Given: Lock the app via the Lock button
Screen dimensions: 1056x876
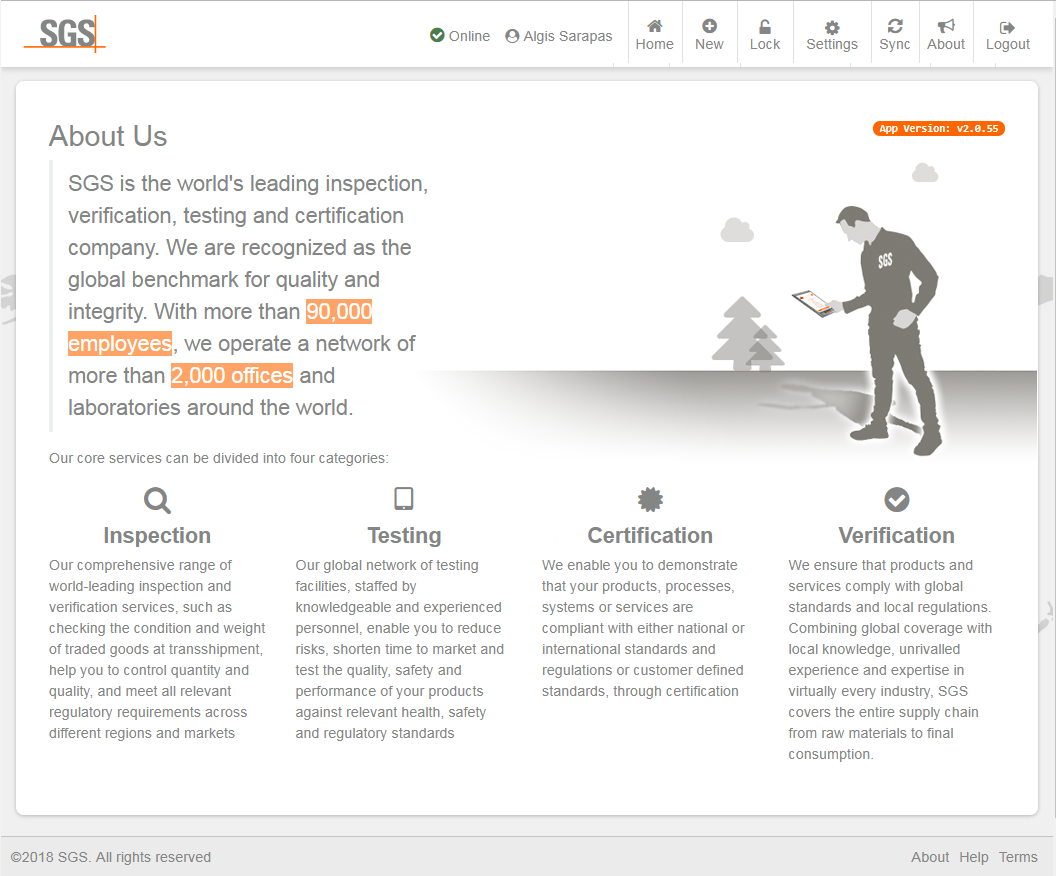Looking at the screenshot, I should [765, 35].
